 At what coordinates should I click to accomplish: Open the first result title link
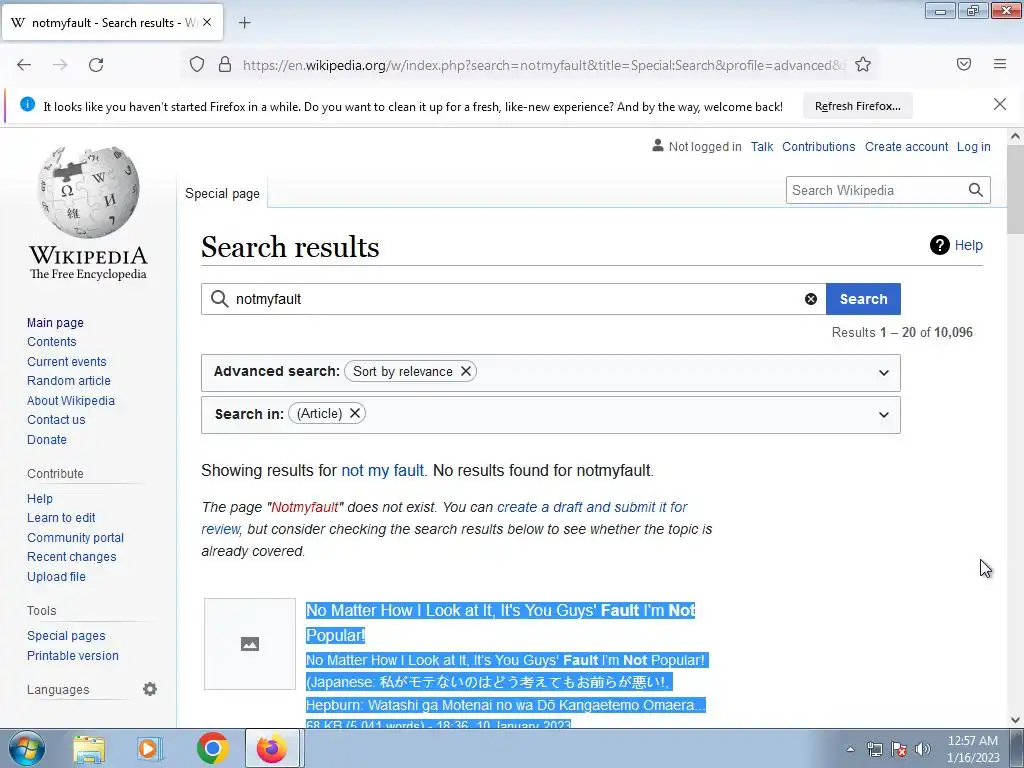[x=500, y=622]
